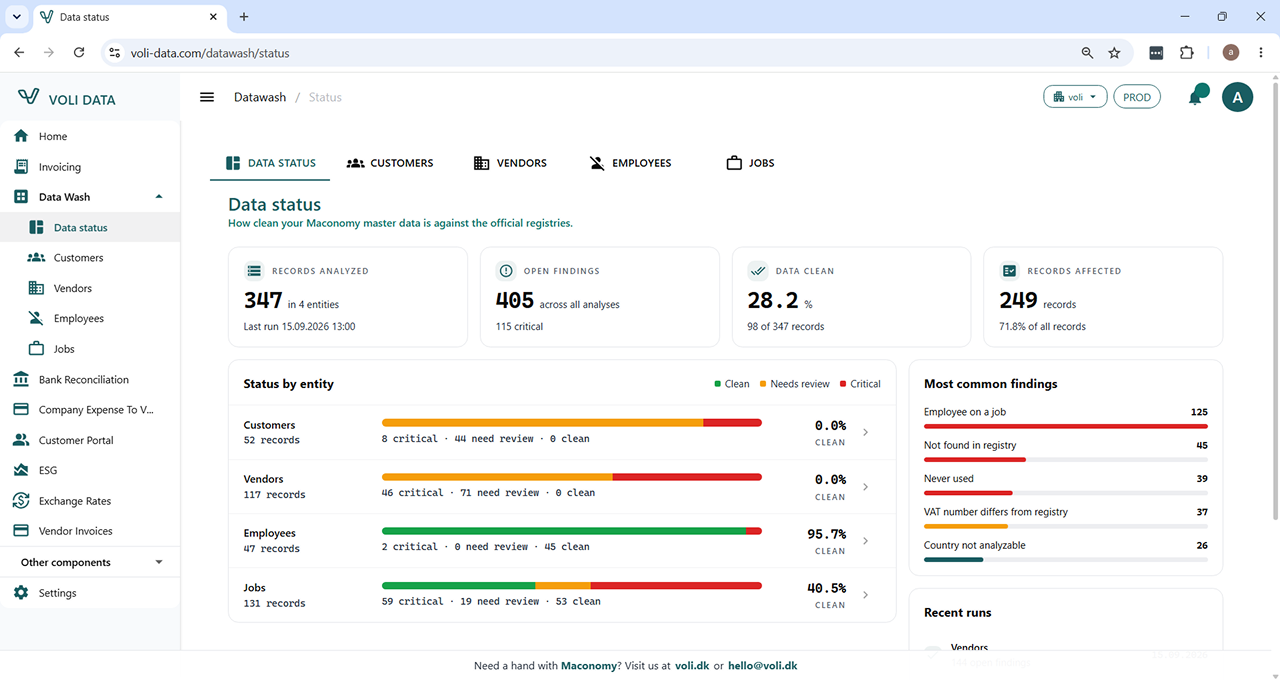
Task: Expand Other components section
Action: [x=159, y=562]
